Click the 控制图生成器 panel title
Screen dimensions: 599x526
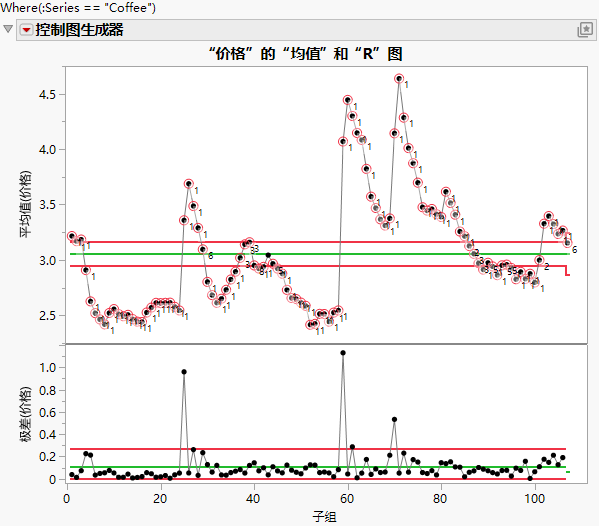tap(79, 30)
